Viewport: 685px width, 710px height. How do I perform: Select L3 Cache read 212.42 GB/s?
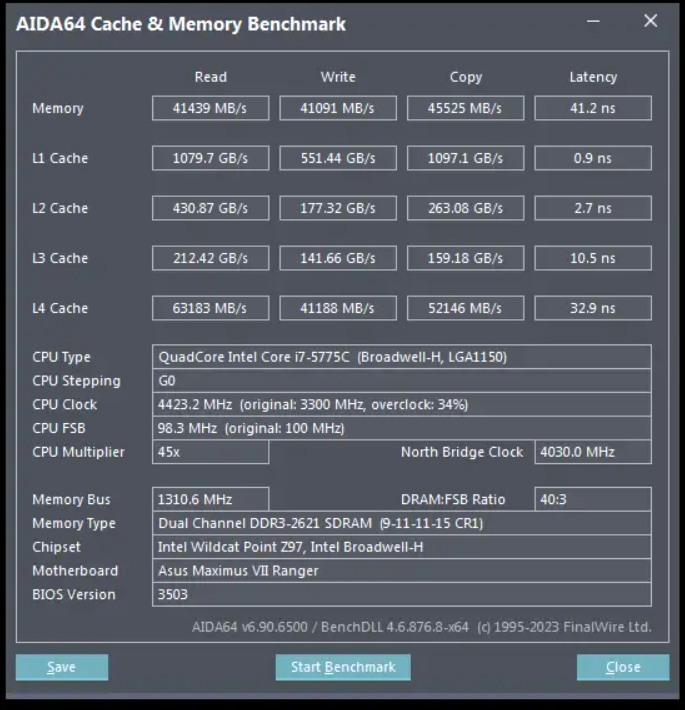coord(211,258)
